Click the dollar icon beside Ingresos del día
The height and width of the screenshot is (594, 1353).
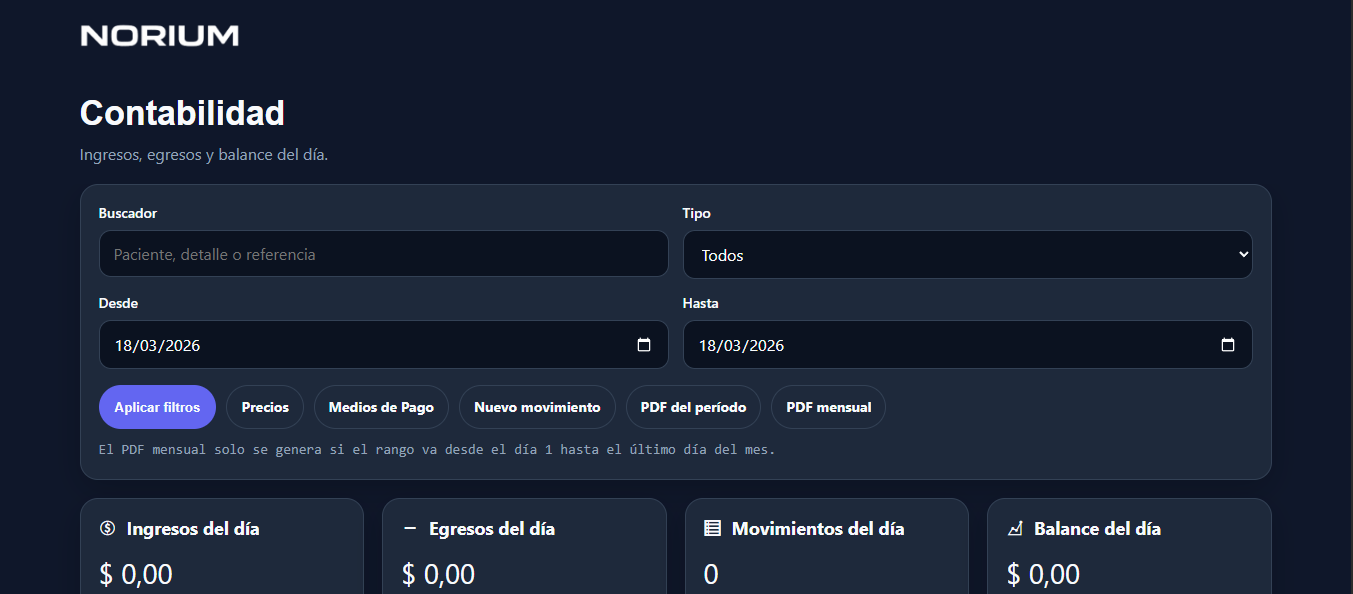click(108, 529)
